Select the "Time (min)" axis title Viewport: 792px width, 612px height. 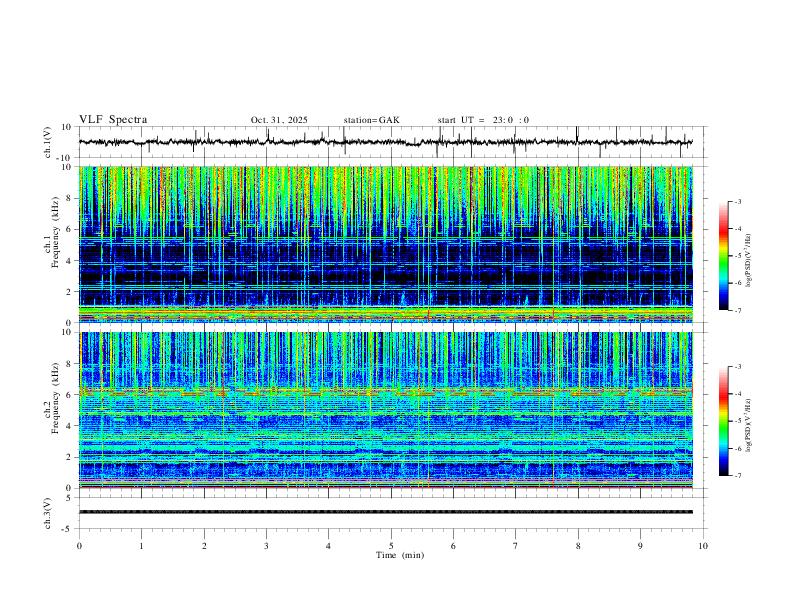[x=400, y=555]
